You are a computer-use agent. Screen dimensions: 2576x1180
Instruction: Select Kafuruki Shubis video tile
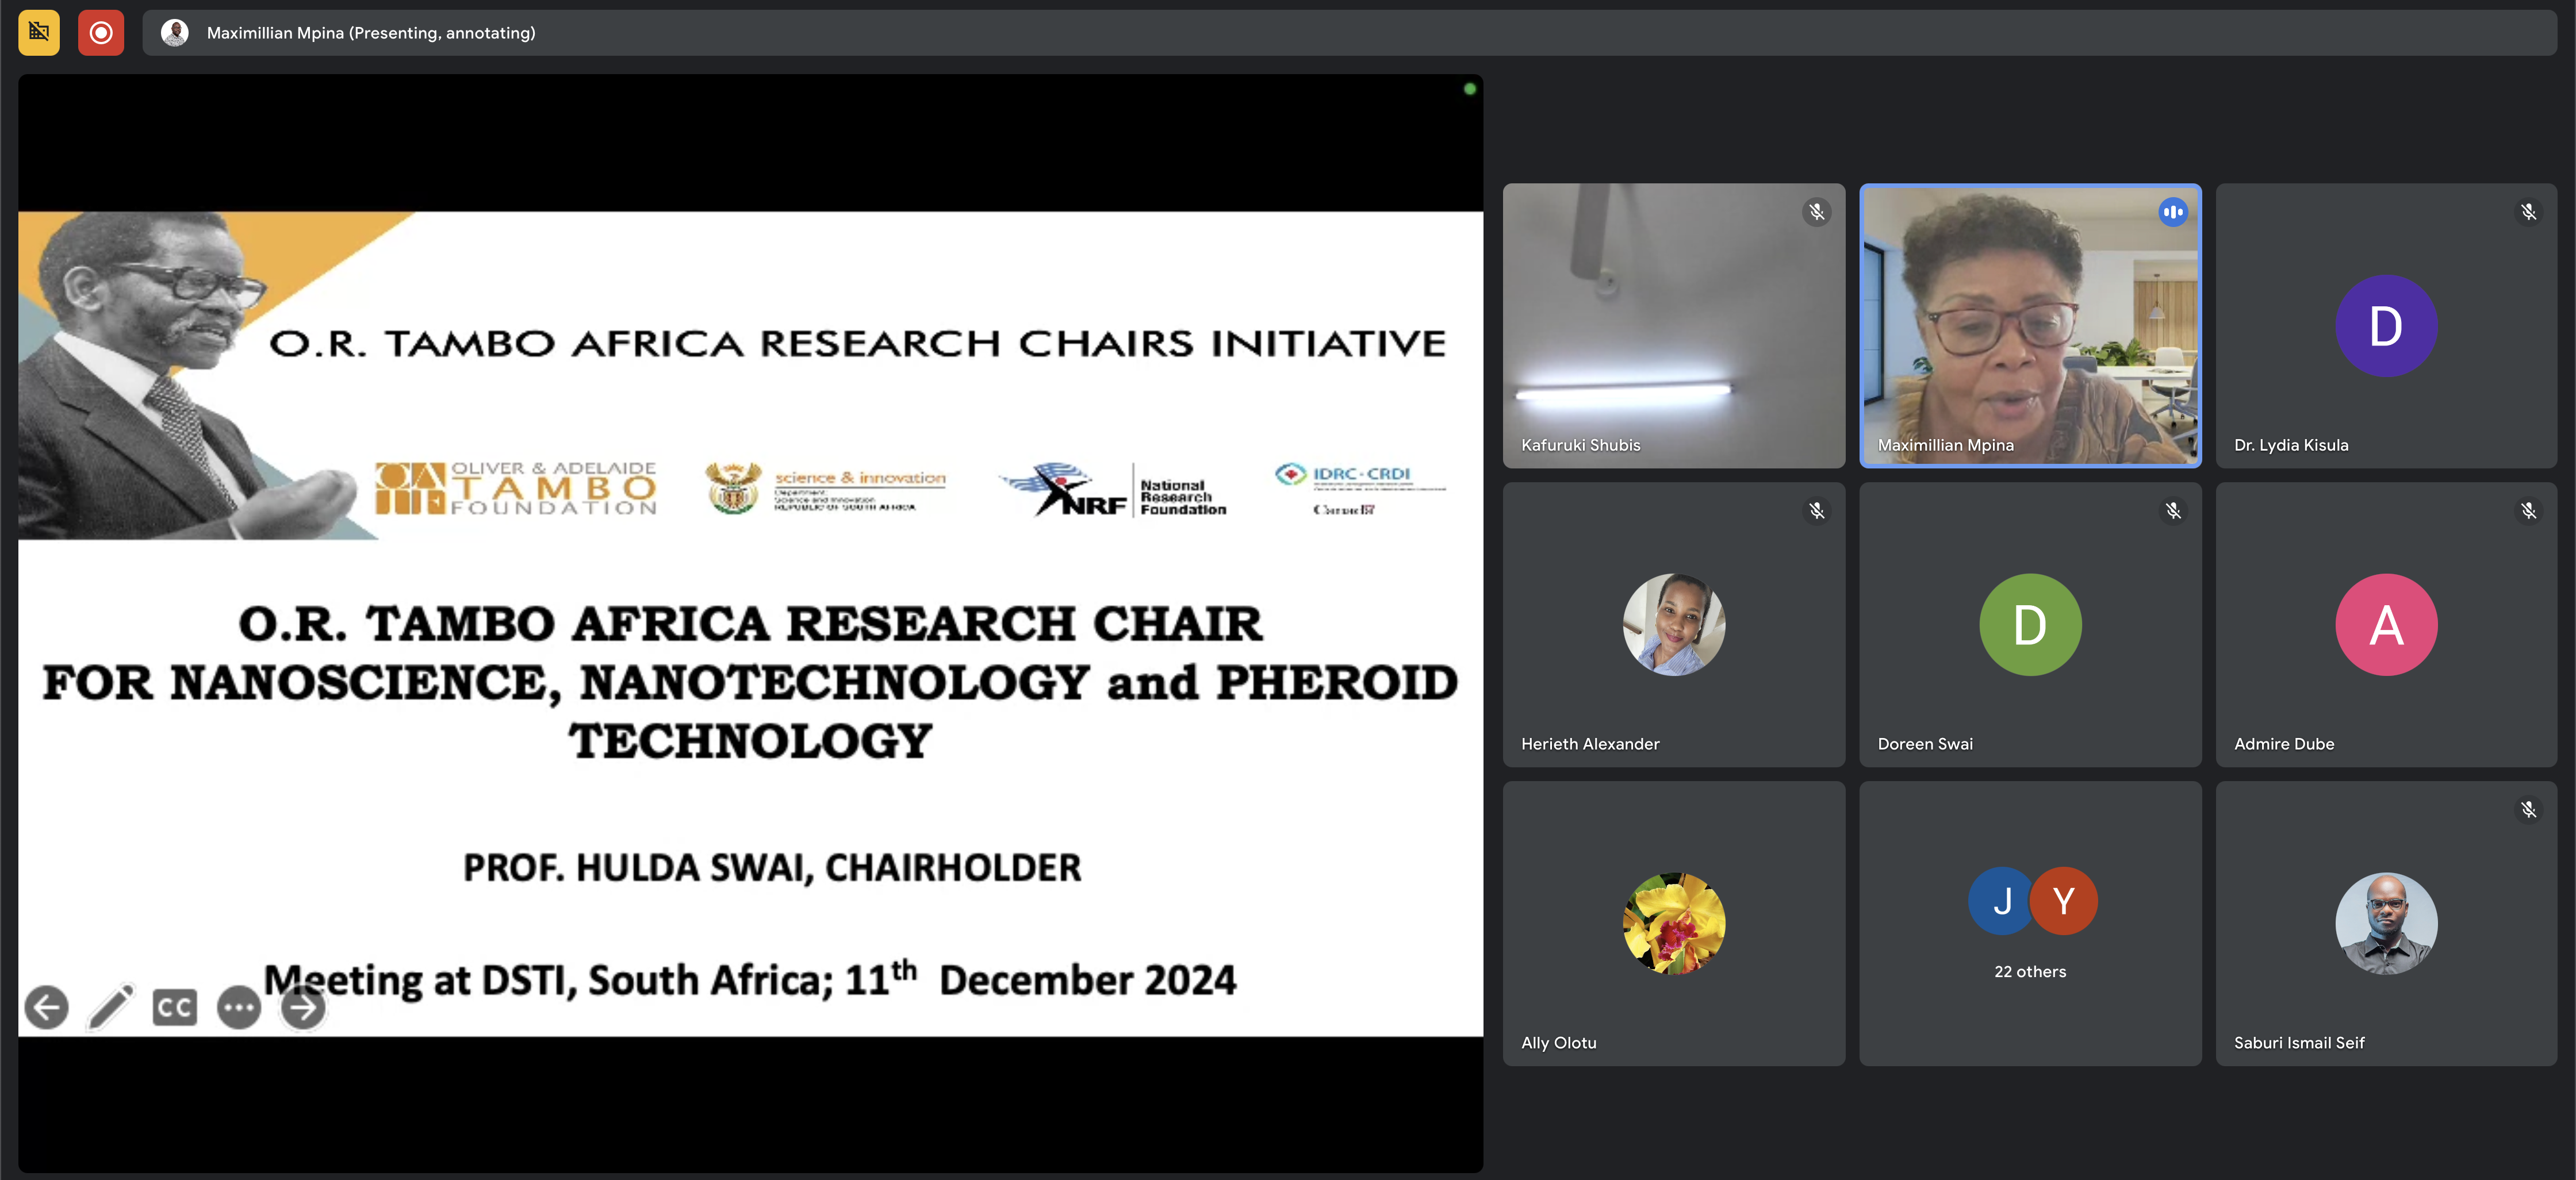pos(1674,325)
